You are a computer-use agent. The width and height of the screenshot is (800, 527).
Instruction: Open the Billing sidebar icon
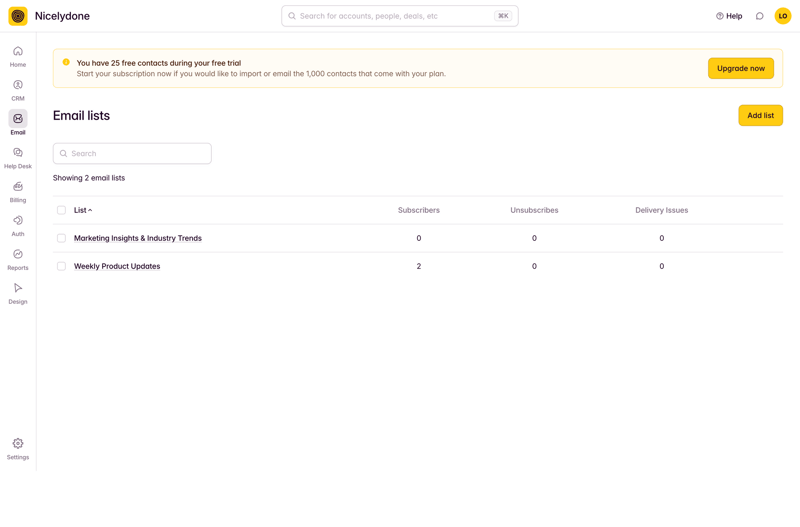[18, 186]
